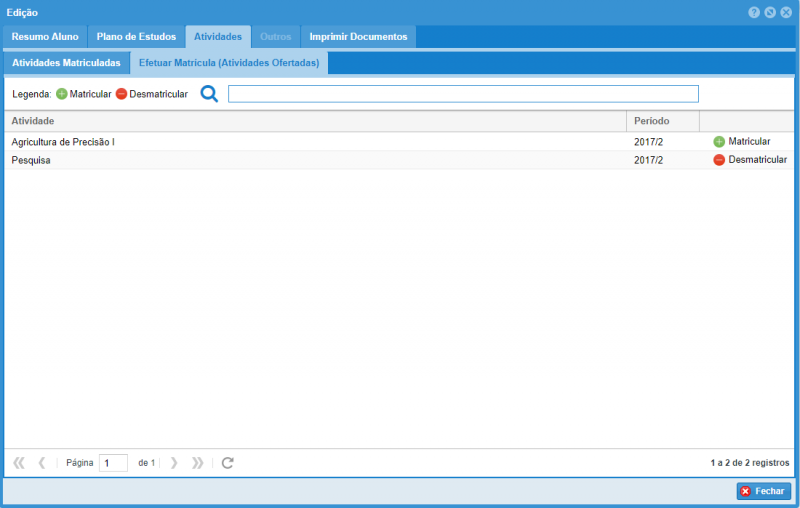The image size is (800, 508).
Task: Click the magnifying glass search icon
Action: [209, 94]
